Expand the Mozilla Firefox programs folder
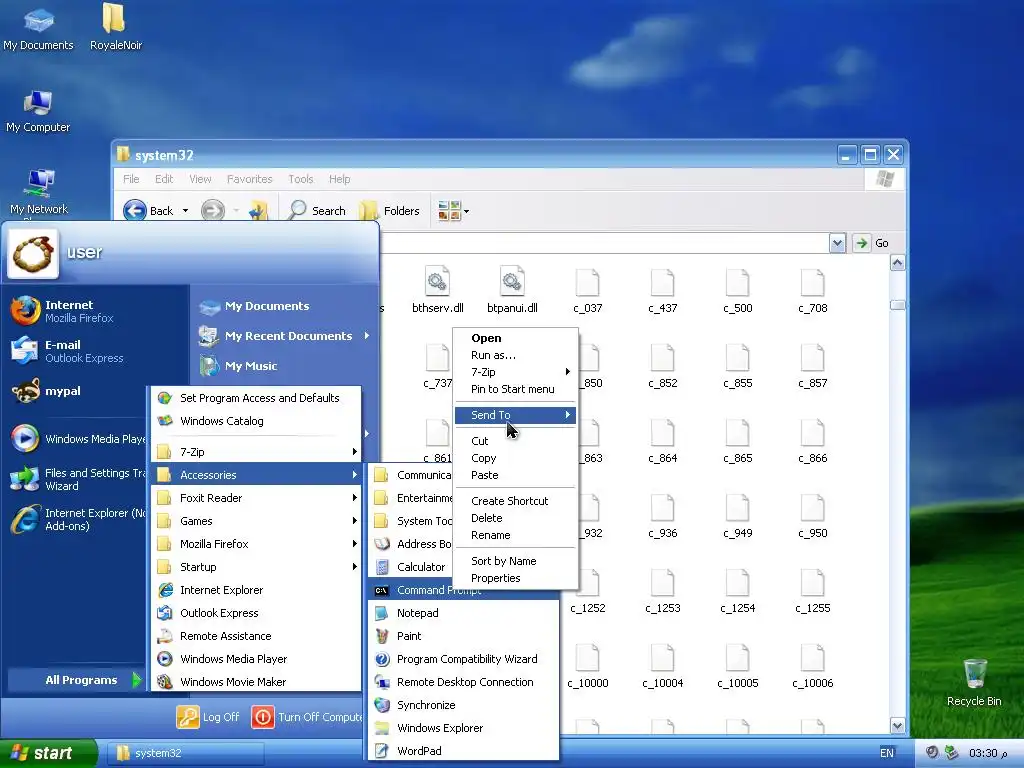The height and width of the screenshot is (768, 1024). point(256,543)
